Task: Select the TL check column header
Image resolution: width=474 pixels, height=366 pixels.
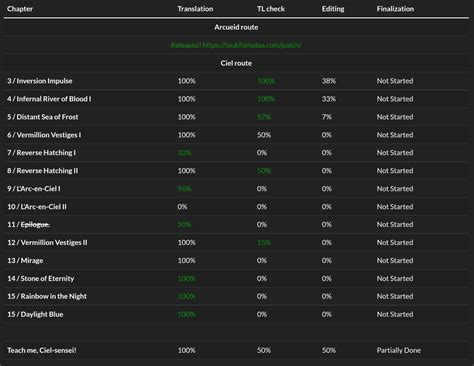Action: coord(271,9)
